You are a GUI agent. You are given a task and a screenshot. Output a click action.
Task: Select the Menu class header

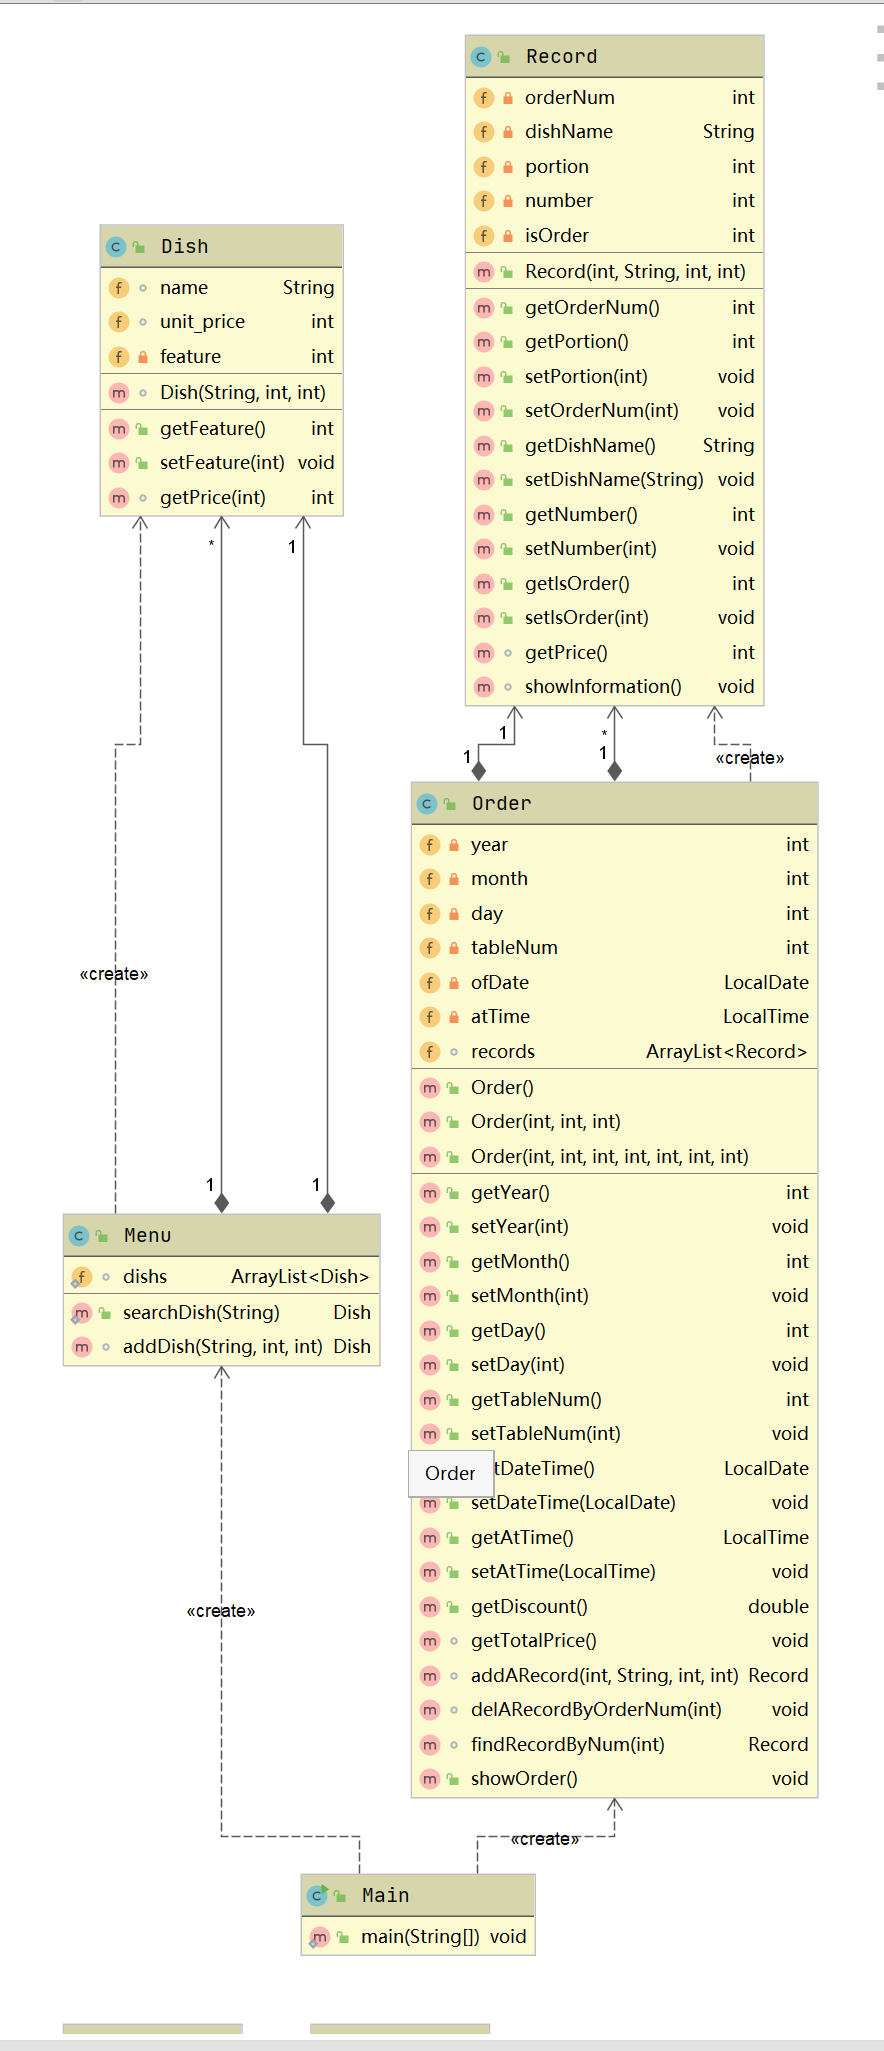[x=221, y=1236]
